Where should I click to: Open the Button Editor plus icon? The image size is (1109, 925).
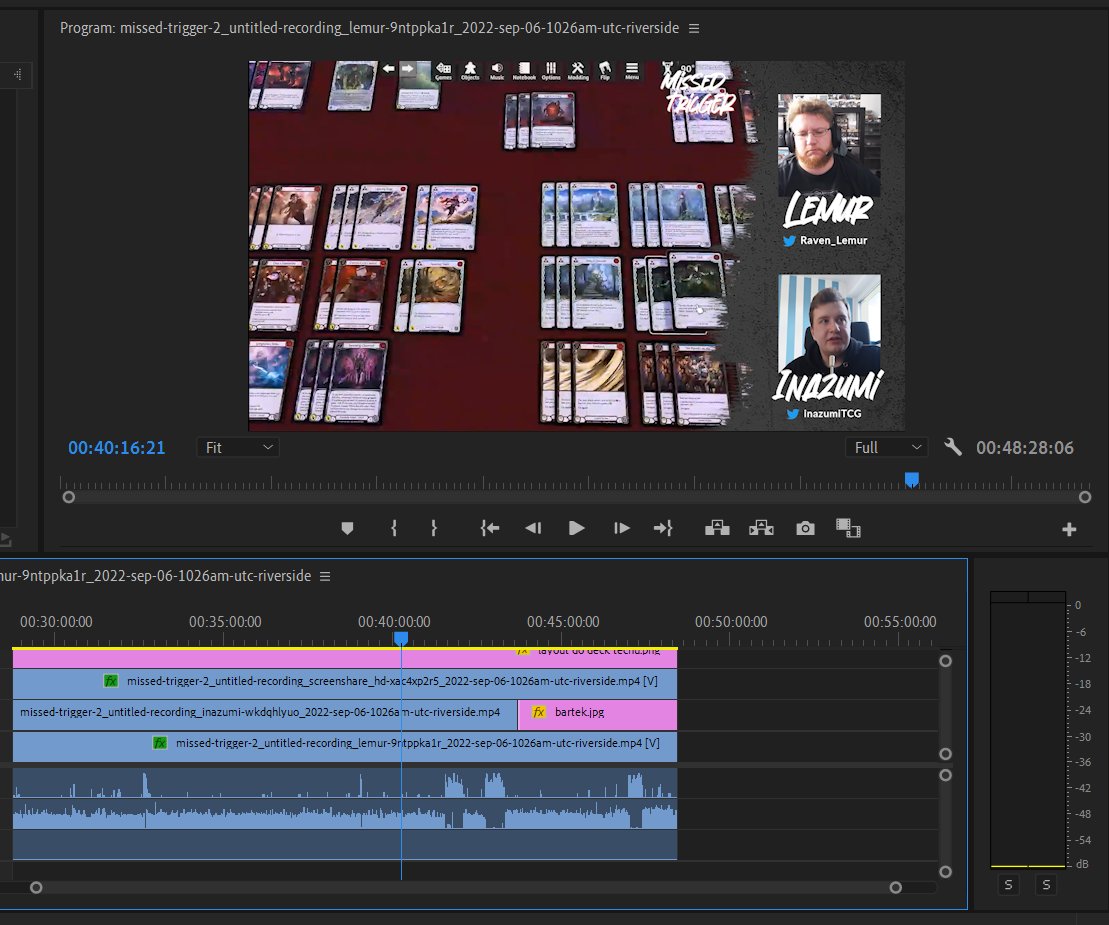point(1069,529)
